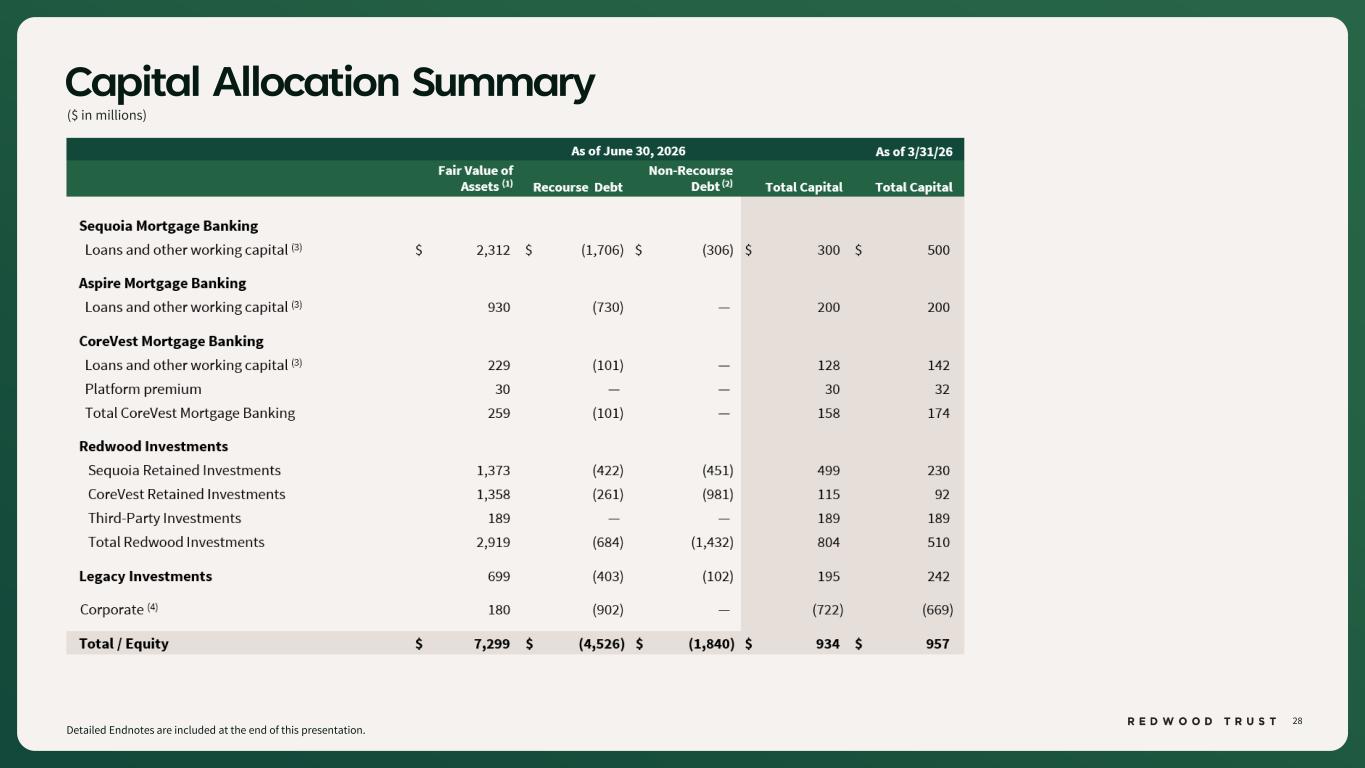This screenshot has height=768, width=1365.
Task: Select the CoreVest Retained prior-quarter value "92"
Action: tap(942, 494)
